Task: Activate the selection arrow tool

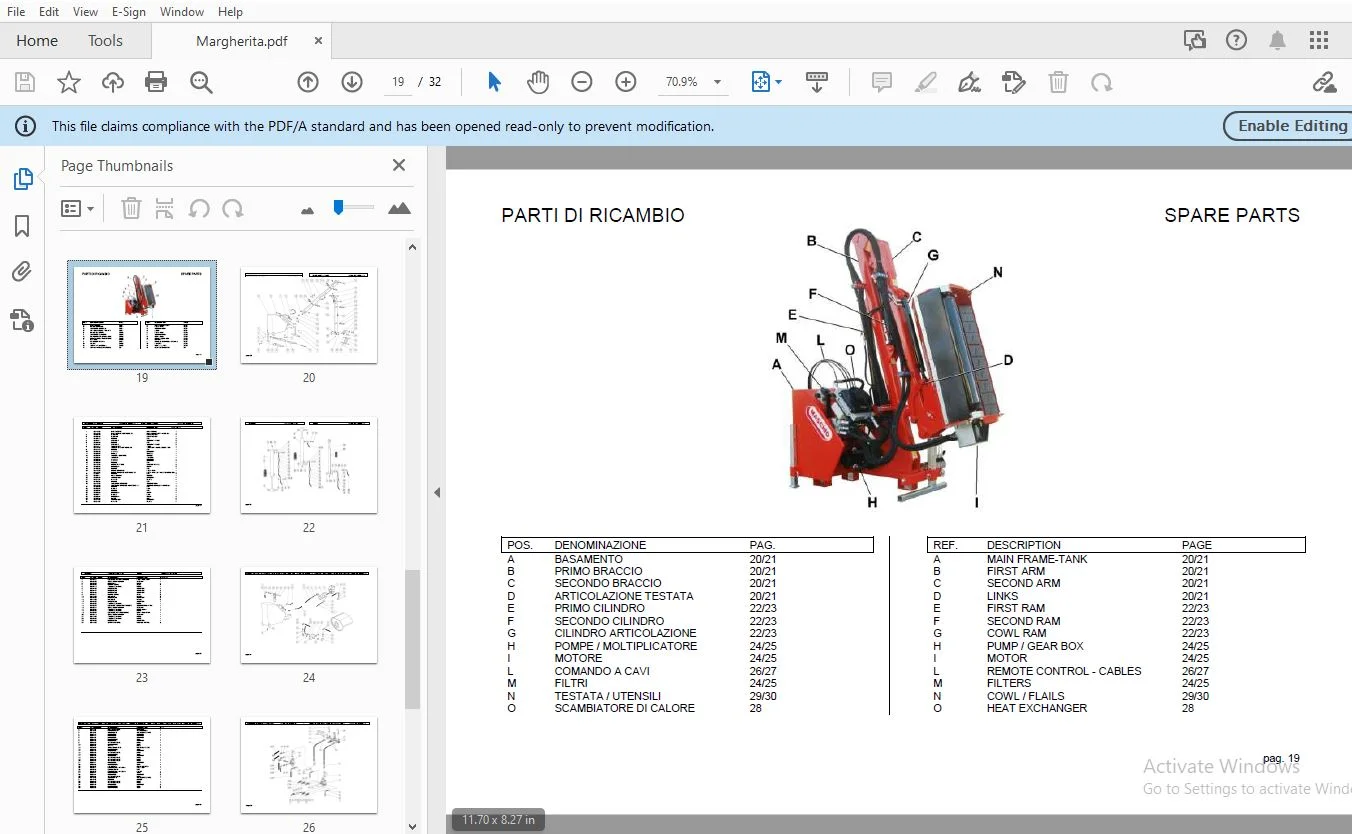Action: pyautogui.click(x=494, y=82)
